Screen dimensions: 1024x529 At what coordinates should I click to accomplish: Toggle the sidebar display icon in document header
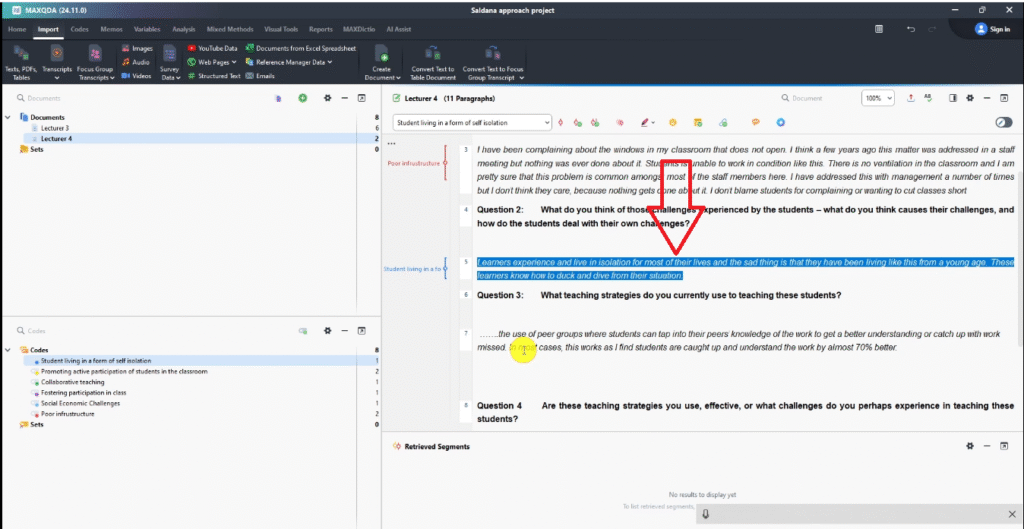[x=953, y=98]
